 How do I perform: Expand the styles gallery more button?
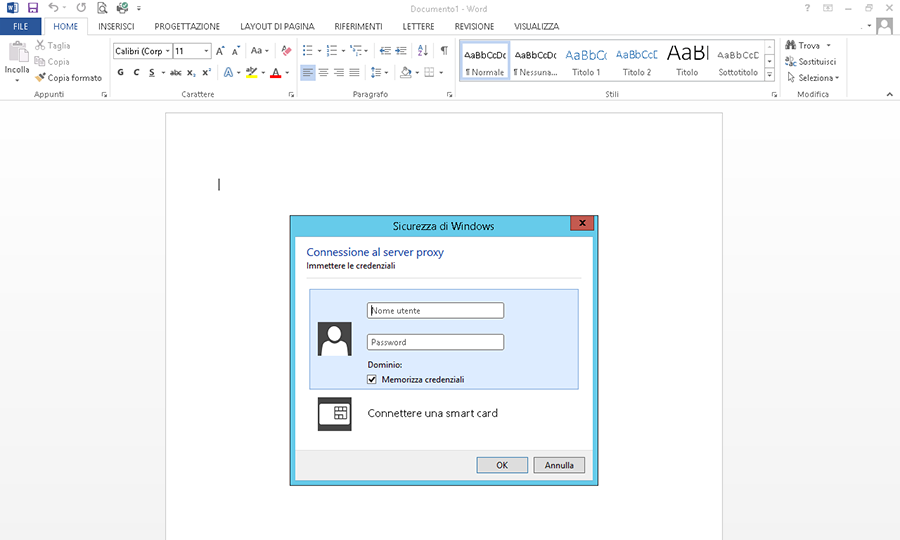pos(770,75)
